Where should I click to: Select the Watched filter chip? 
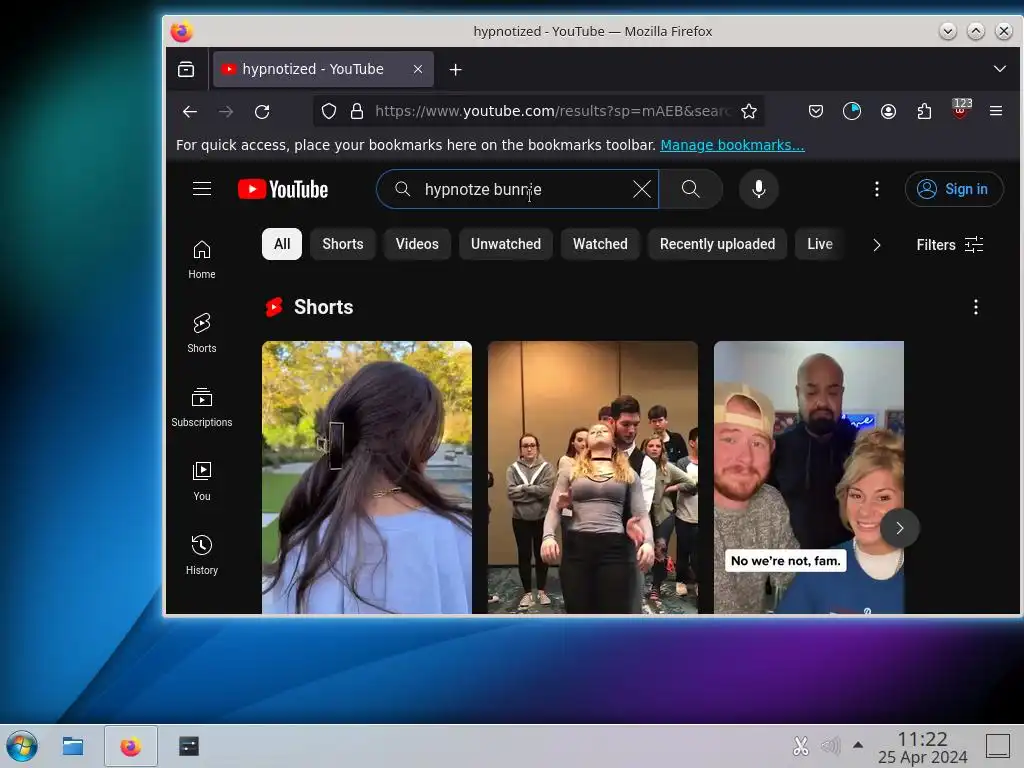coord(600,244)
